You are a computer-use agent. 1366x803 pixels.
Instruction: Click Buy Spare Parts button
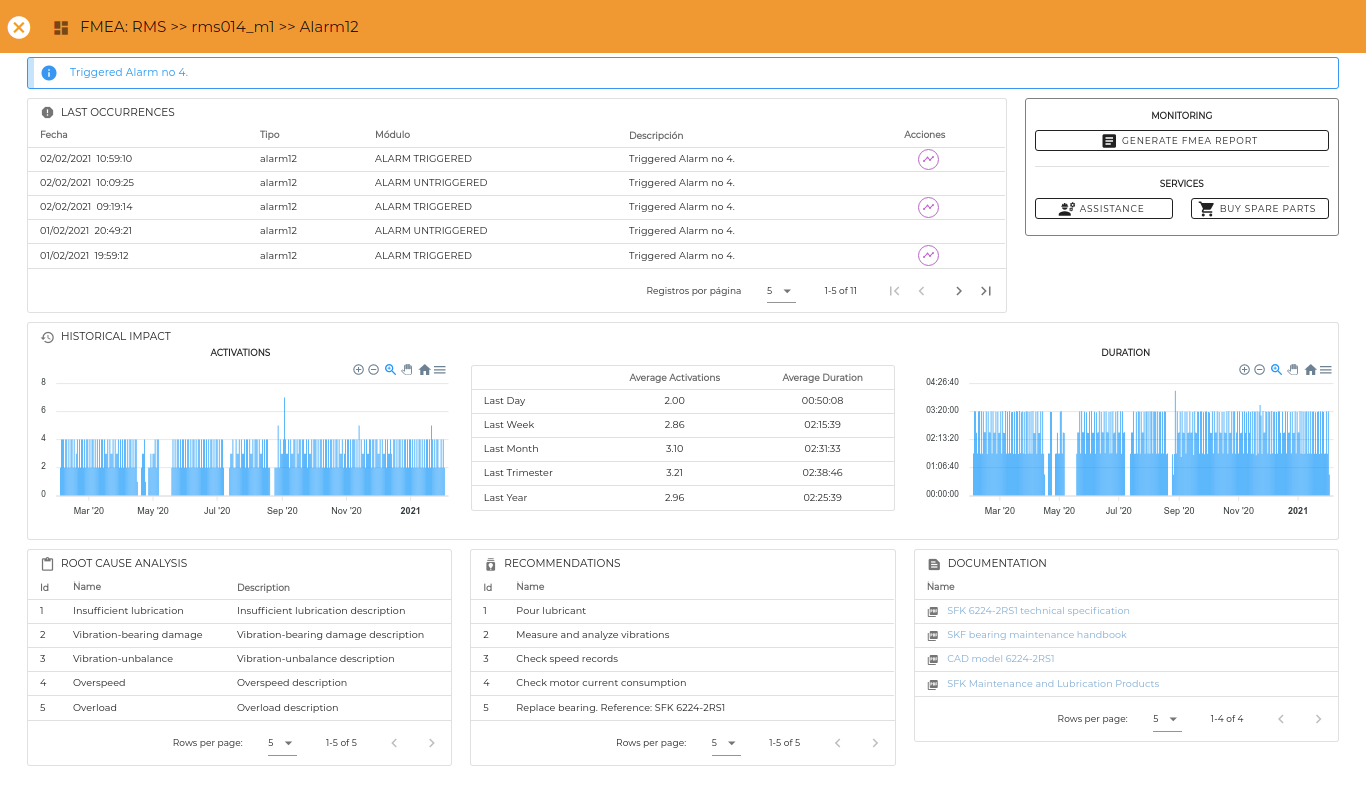pos(1260,208)
